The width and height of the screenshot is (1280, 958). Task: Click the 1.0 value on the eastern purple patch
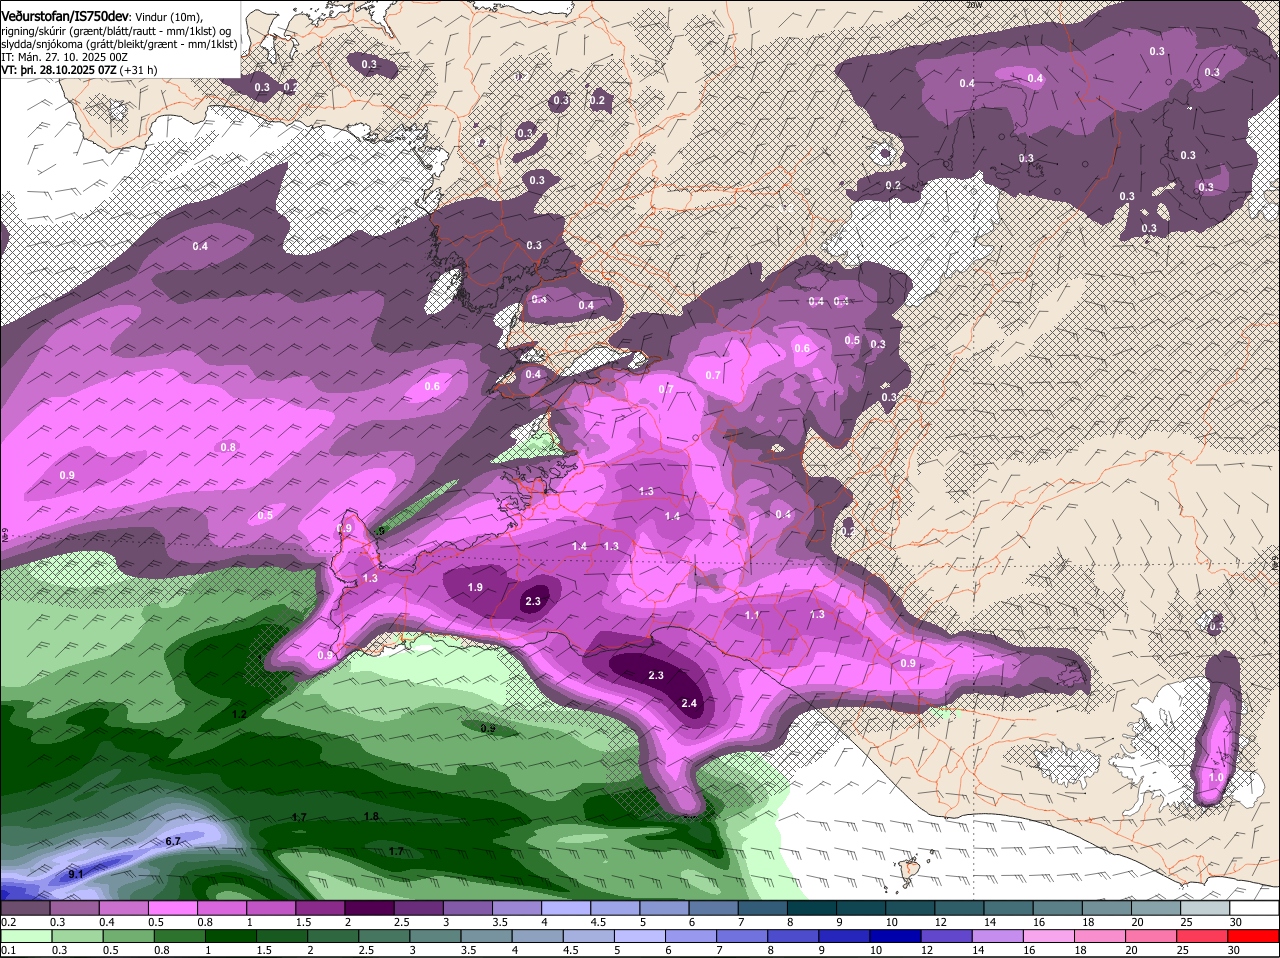click(1217, 777)
